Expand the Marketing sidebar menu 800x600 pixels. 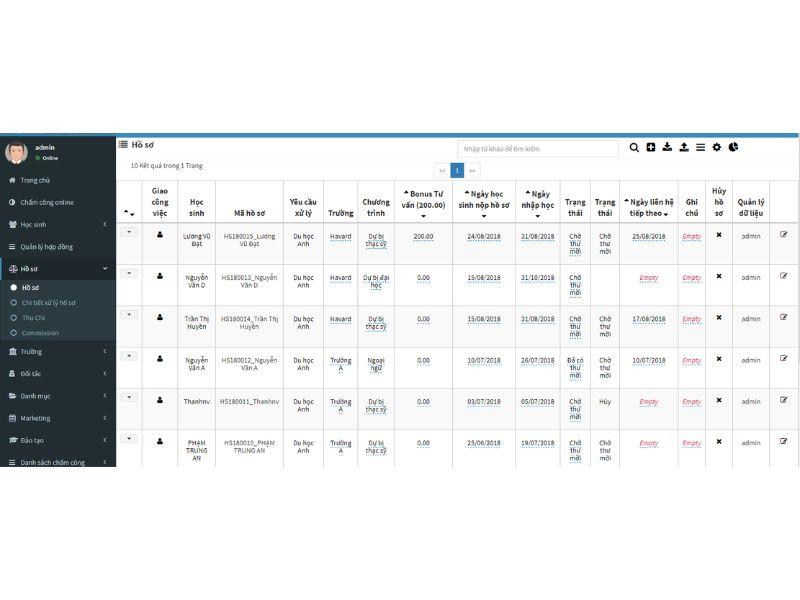coord(58,418)
